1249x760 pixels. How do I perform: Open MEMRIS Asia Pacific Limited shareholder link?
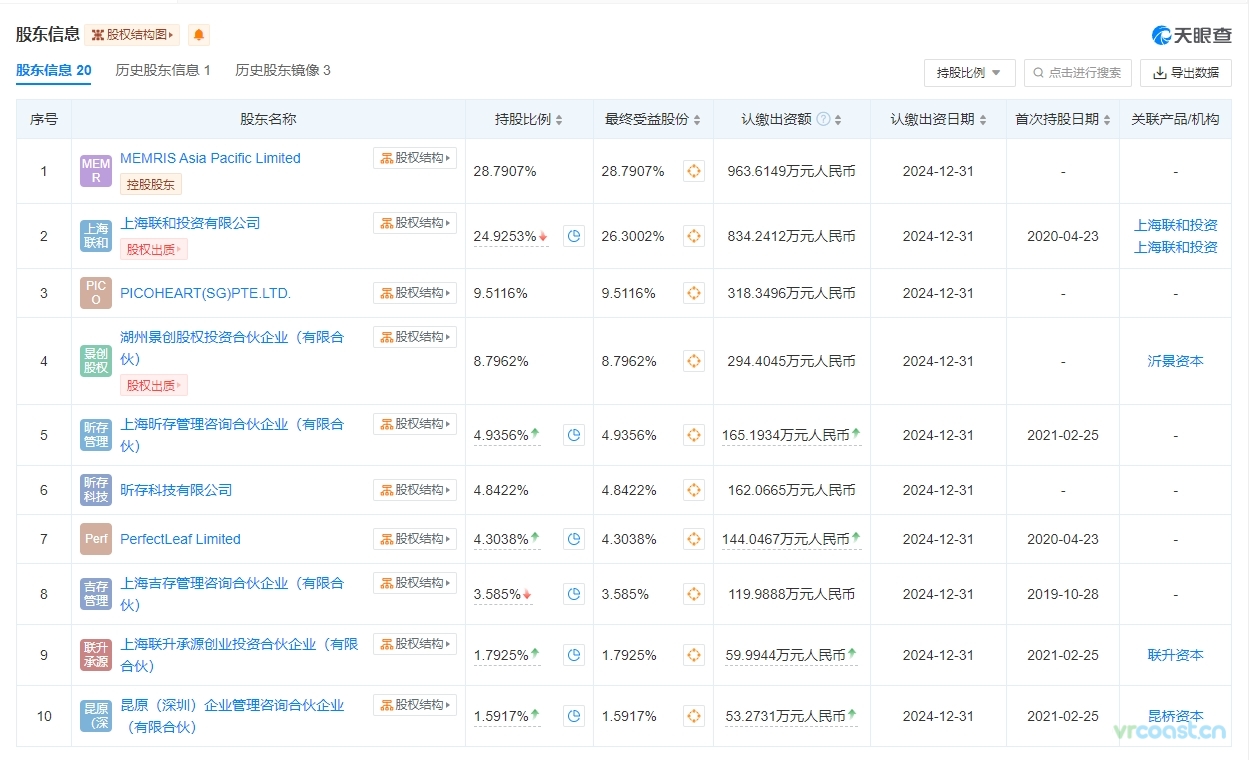click(210, 158)
